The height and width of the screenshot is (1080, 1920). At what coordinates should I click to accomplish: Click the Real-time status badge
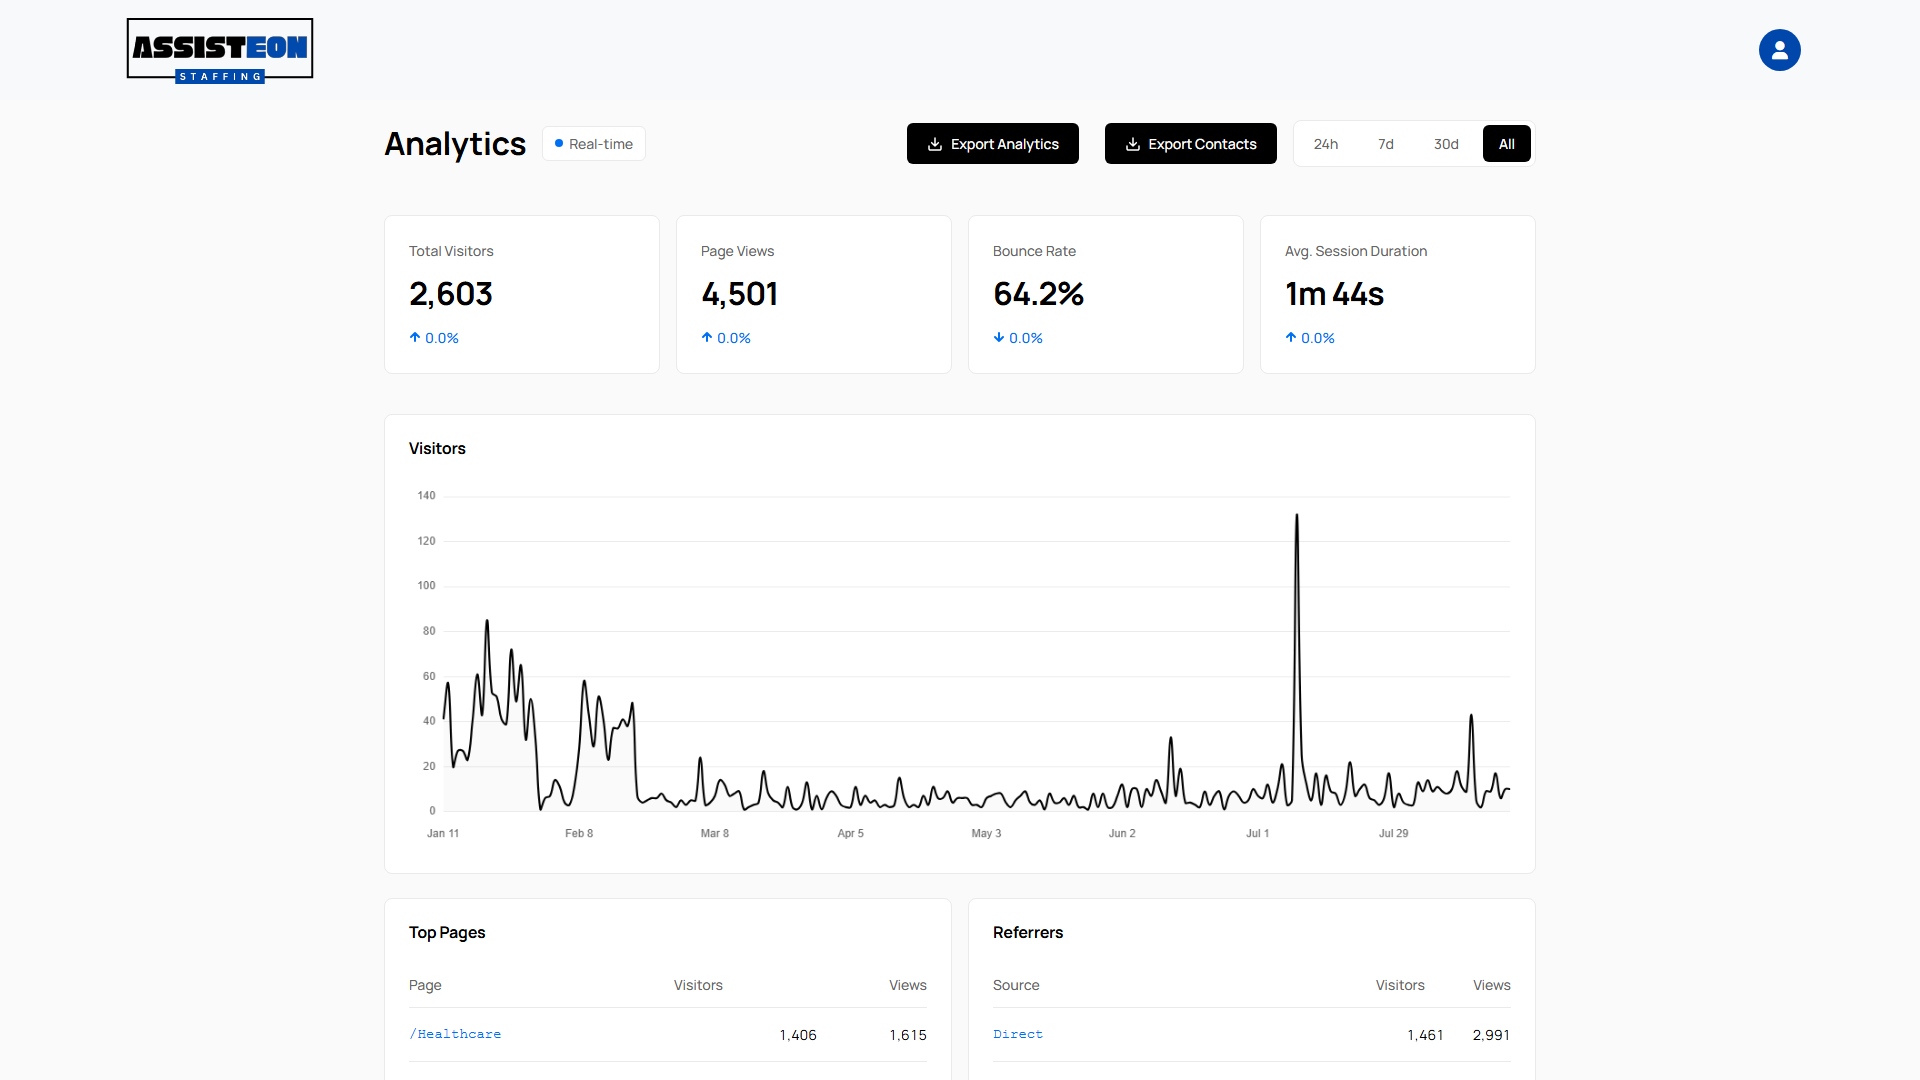coord(594,144)
